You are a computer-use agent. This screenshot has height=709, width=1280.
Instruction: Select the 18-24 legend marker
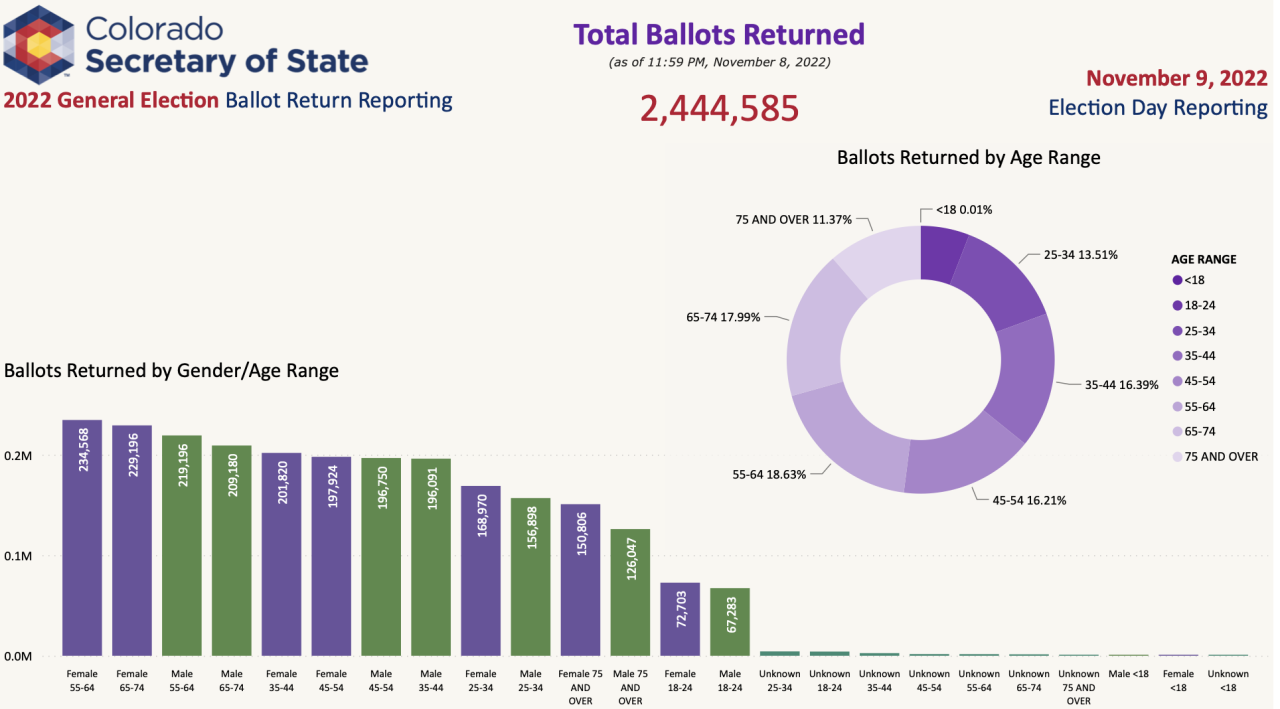(1178, 306)
